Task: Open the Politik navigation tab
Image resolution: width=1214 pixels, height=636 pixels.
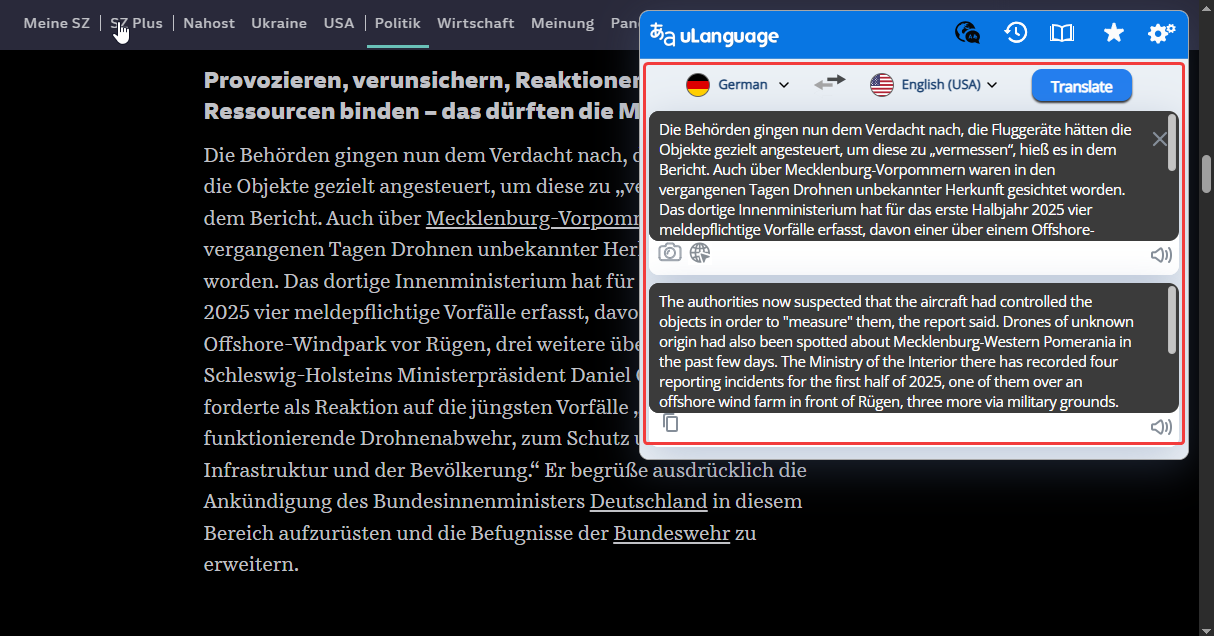Action: 397,23
